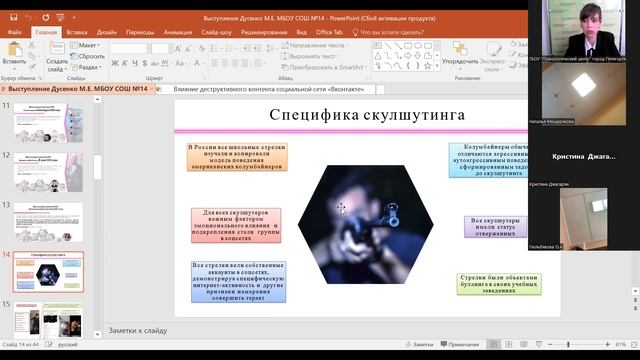Select the document tab 'Выступление Дусенко М.Е. МБОУ СОШ №14'
Image resolution: width=640 pixels, height=360 pixels.
(78, 89)
